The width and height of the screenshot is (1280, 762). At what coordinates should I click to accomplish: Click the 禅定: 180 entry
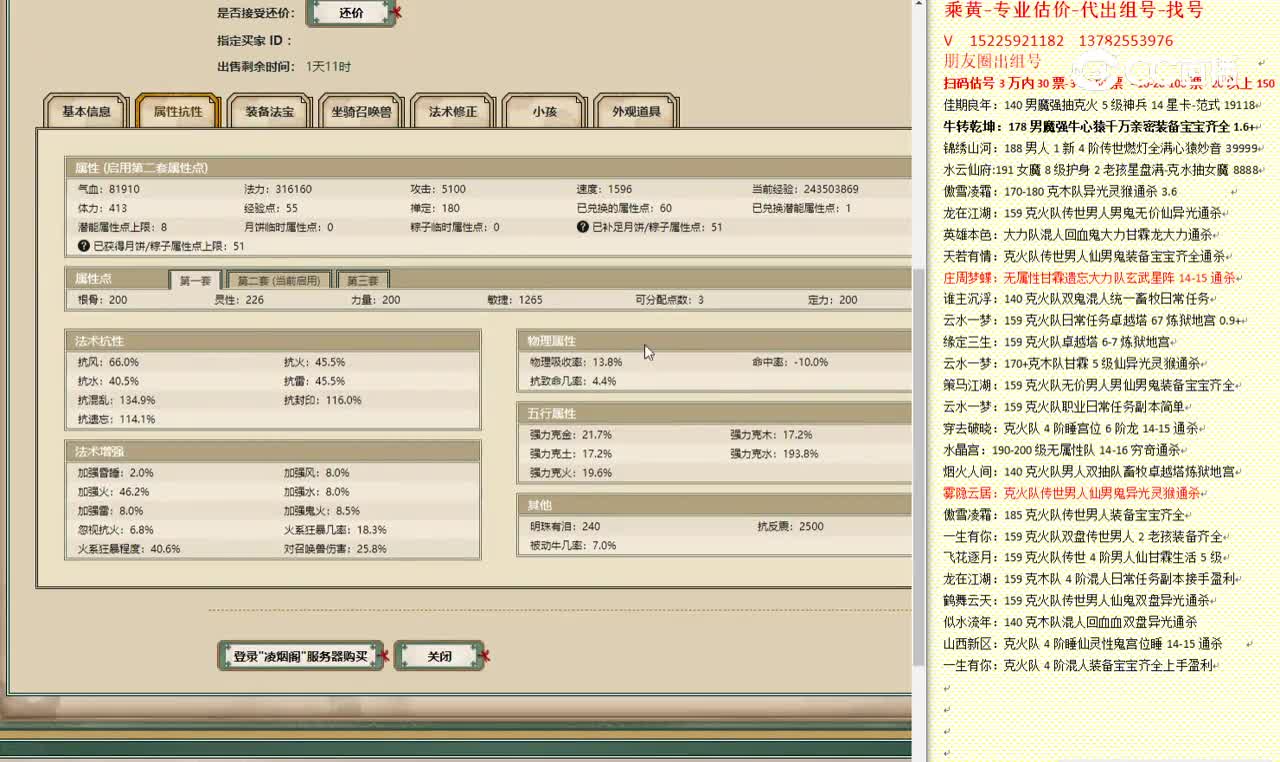pos(435,208)
